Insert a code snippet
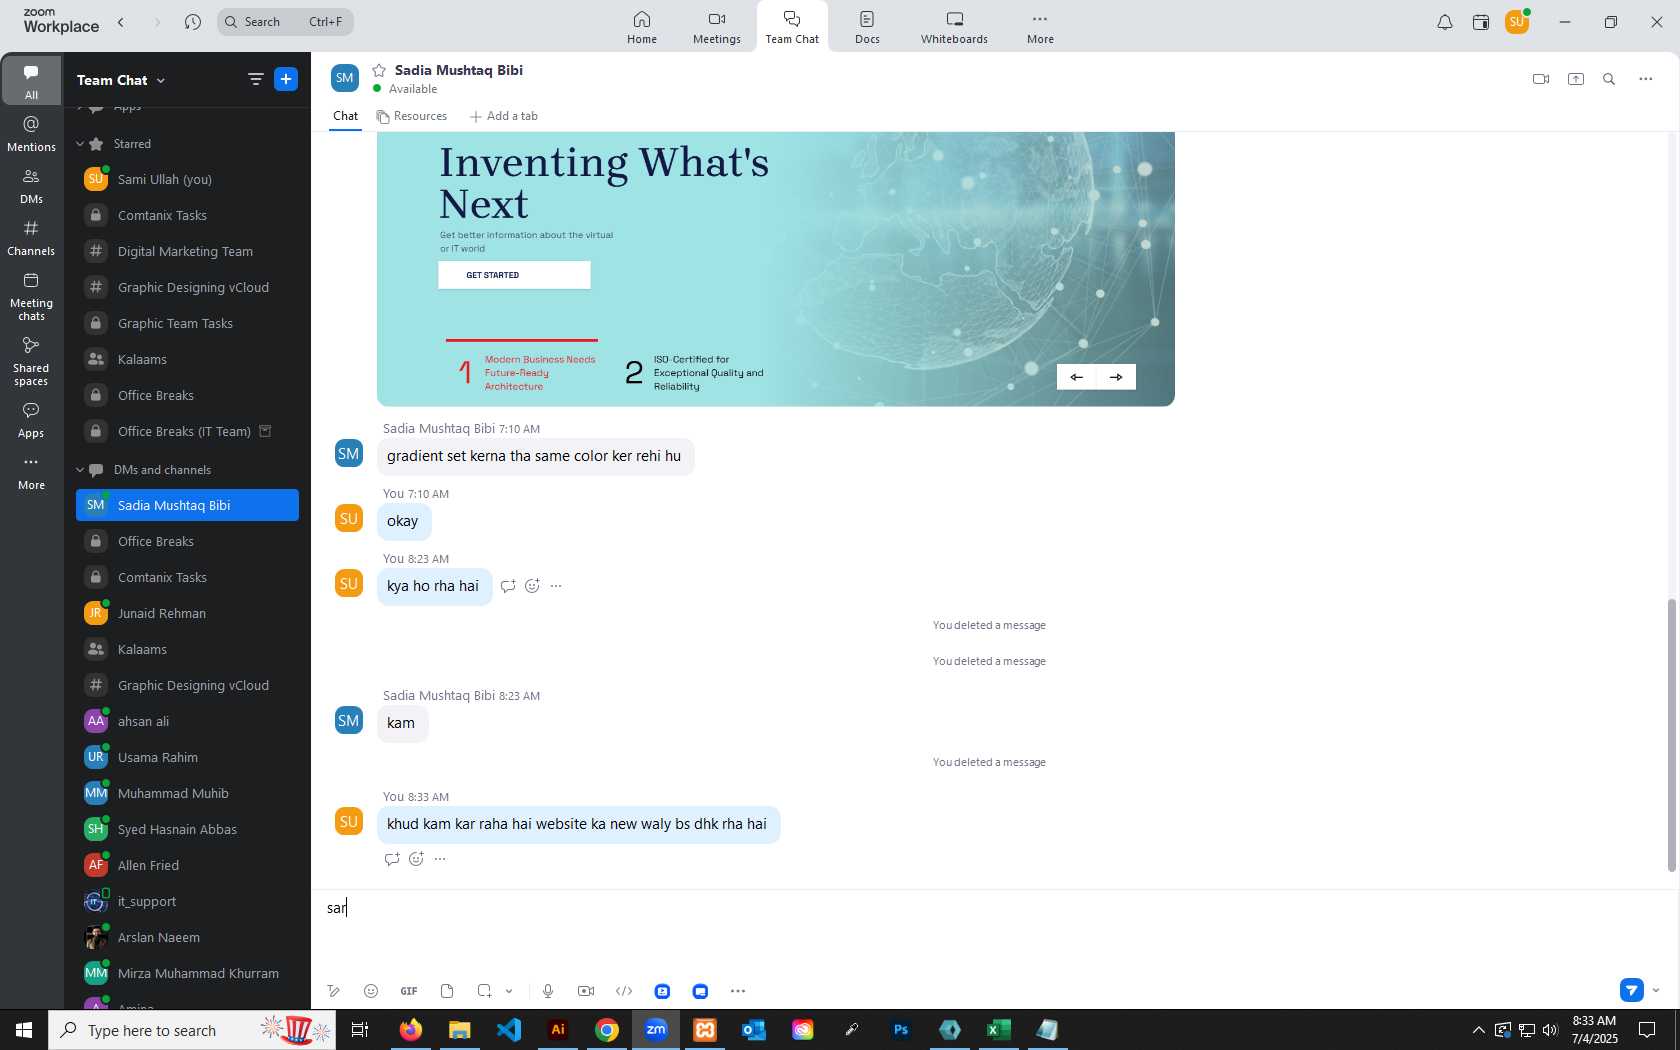The height and width of the screenshot is (1050, 1680). 624,991
